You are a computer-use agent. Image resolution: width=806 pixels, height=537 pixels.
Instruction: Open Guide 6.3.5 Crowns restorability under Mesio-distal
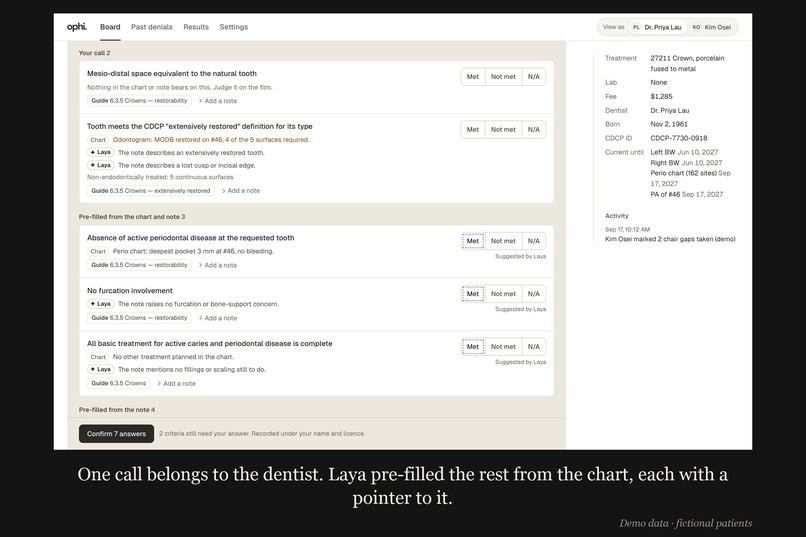[x=139, y=101]
